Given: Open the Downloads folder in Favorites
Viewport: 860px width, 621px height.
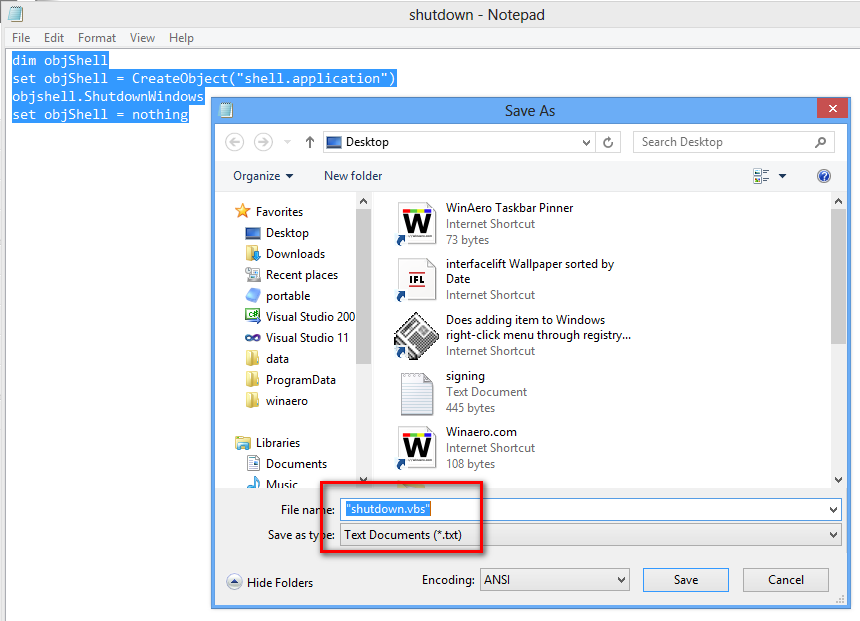Looking at the screenshot, I should pos(295,254).
